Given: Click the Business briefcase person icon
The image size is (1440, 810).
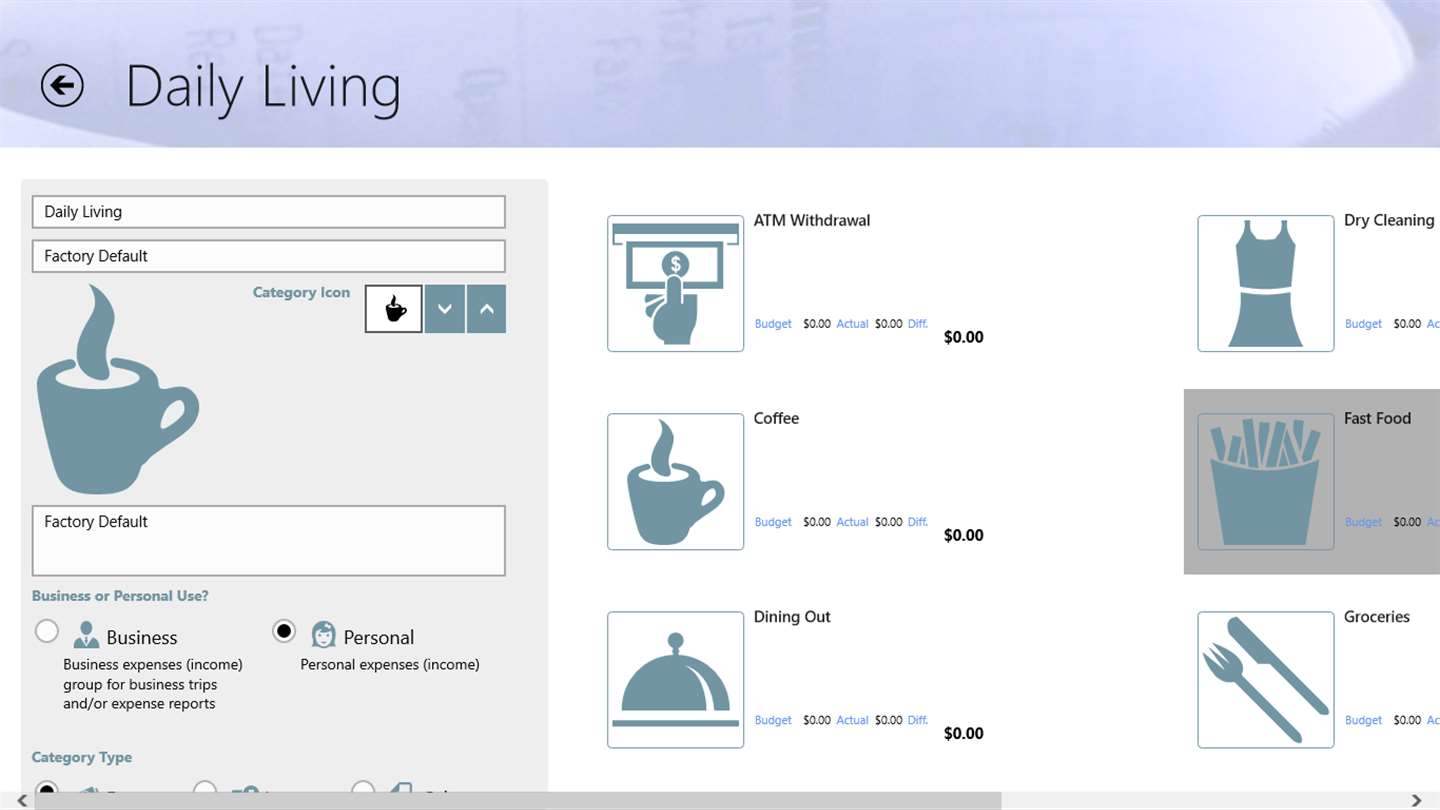Looking at the screenshot, I should pos(86,636).
